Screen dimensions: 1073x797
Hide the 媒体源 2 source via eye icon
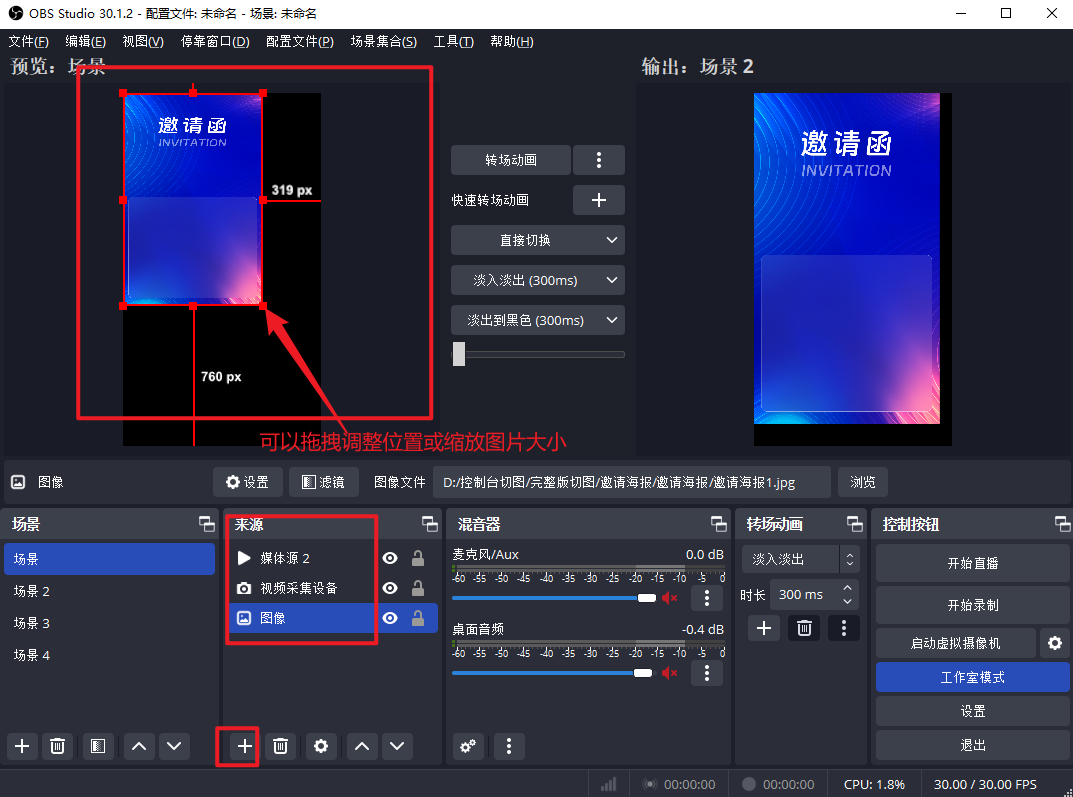[390, 558]
